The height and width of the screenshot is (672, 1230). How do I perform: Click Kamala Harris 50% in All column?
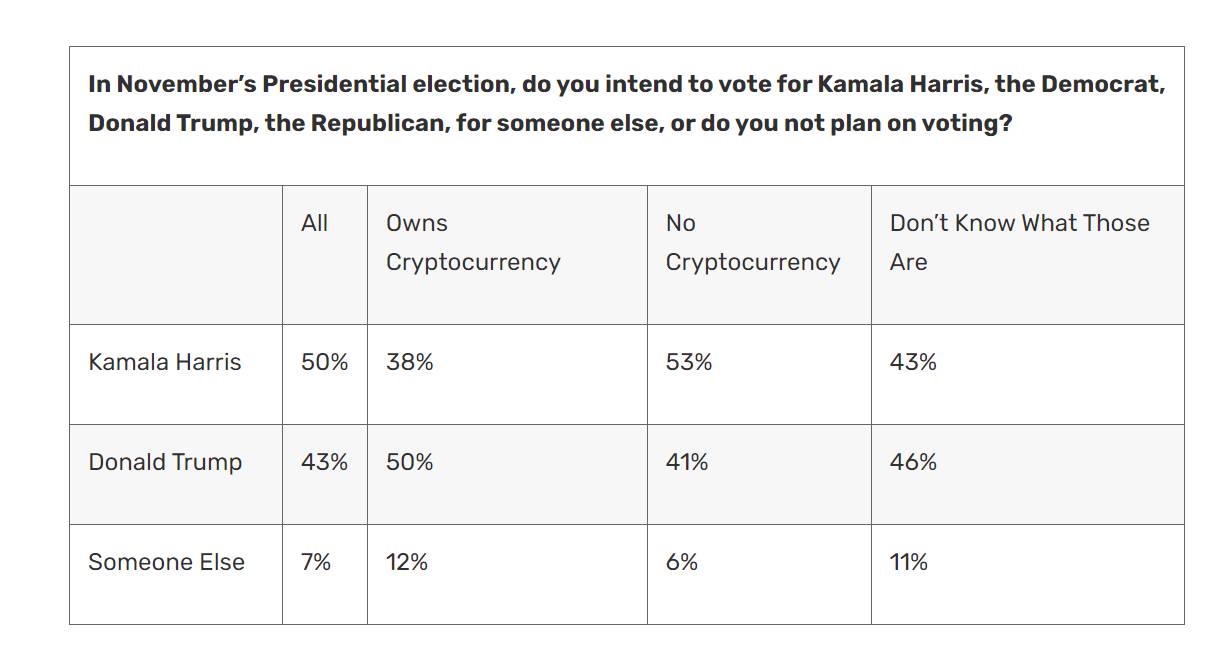pos(324,362)
